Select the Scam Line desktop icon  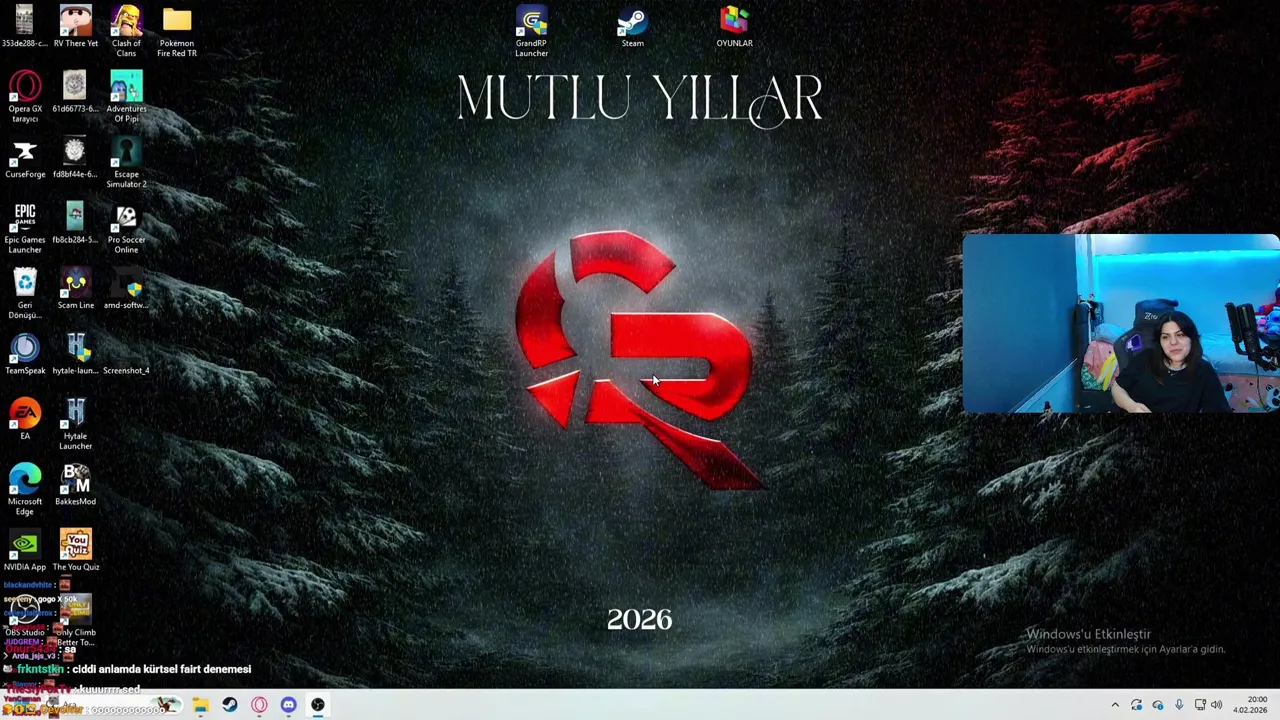point(75,288)
